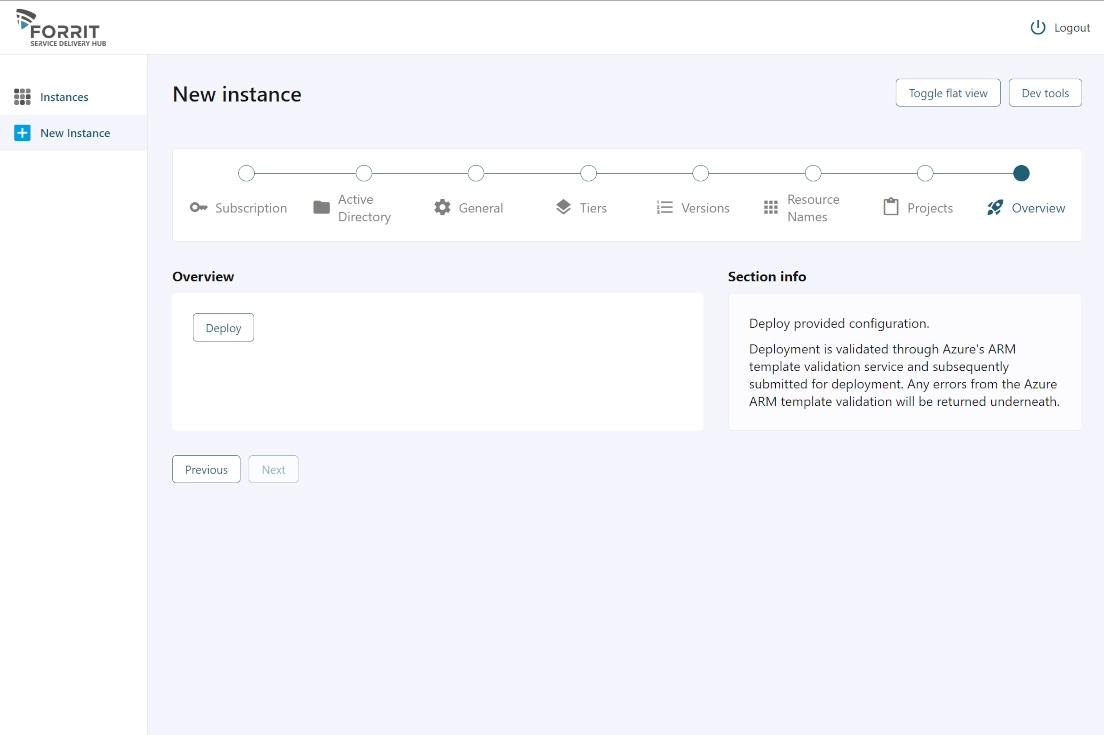Select the Projects step circle

(x=925, y=173)
